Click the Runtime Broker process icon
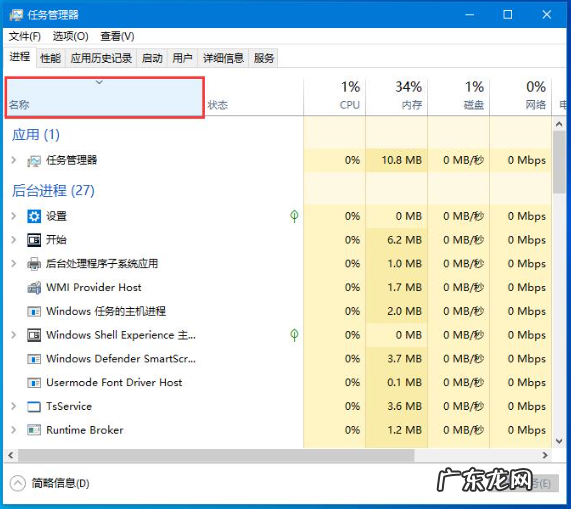Screen dimensions: 571x509 [x=34, y=430]
